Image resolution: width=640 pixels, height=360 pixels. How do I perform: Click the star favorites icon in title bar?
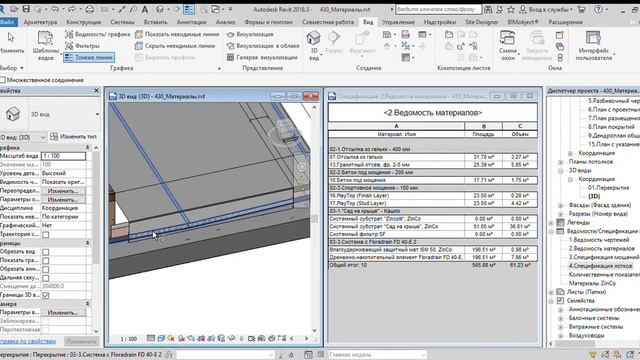point(511,9)
